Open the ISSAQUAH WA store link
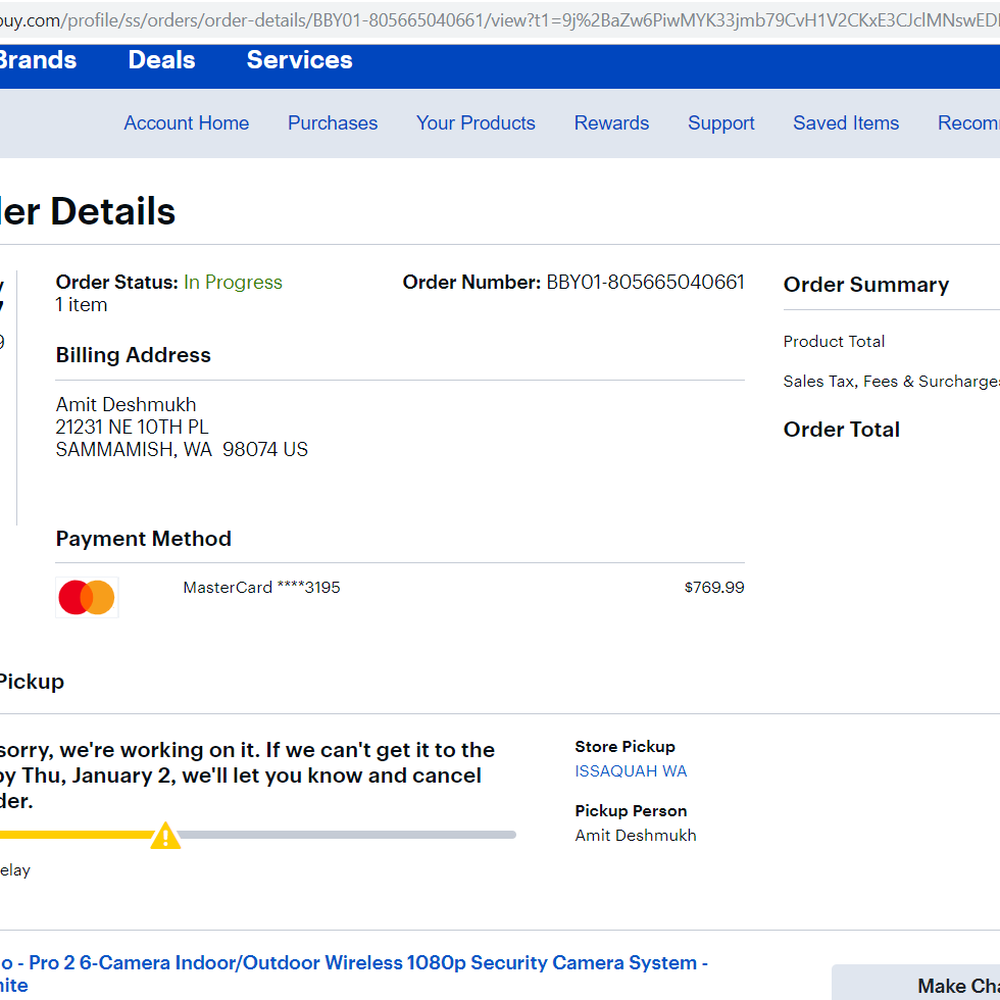The height and width of the screenshot is (1000, 1000). [x=630, y=771]
